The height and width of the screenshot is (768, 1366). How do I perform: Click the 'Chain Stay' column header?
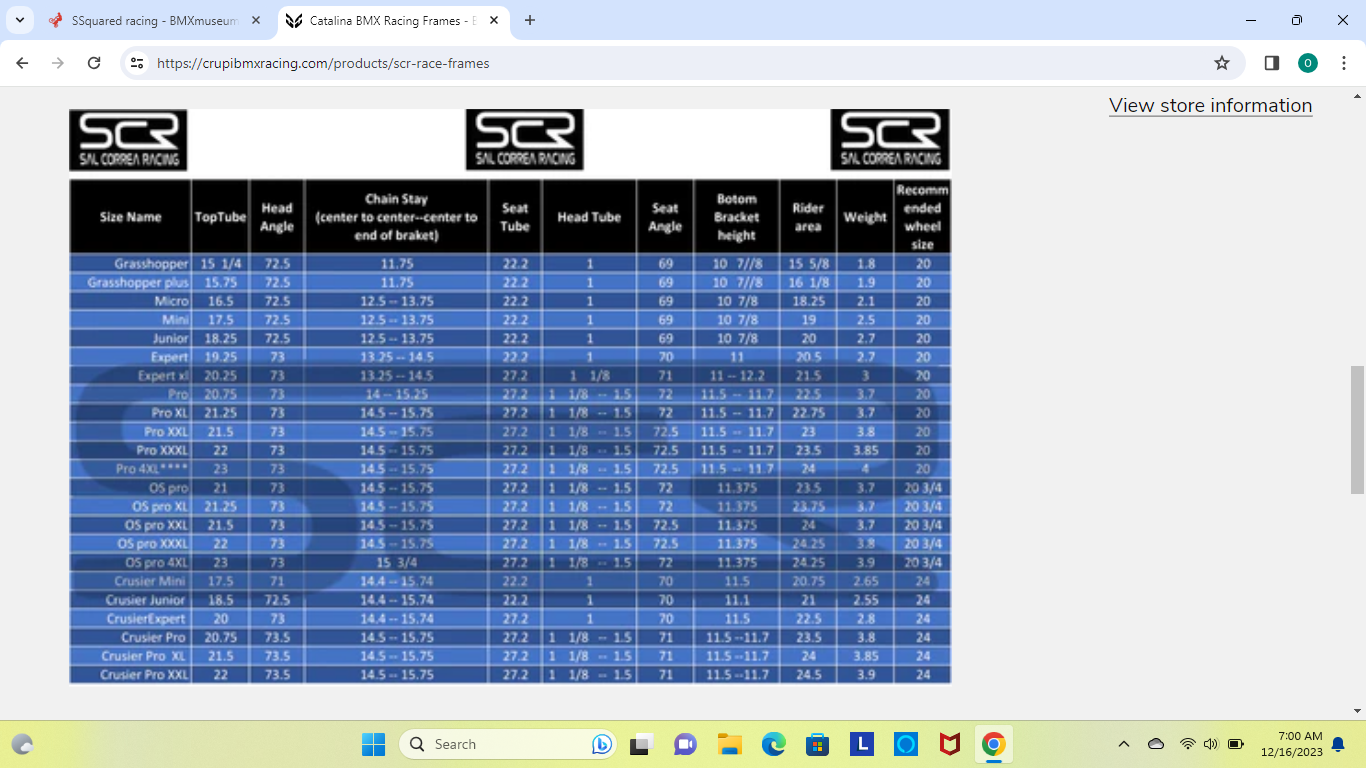click(396, 217)
